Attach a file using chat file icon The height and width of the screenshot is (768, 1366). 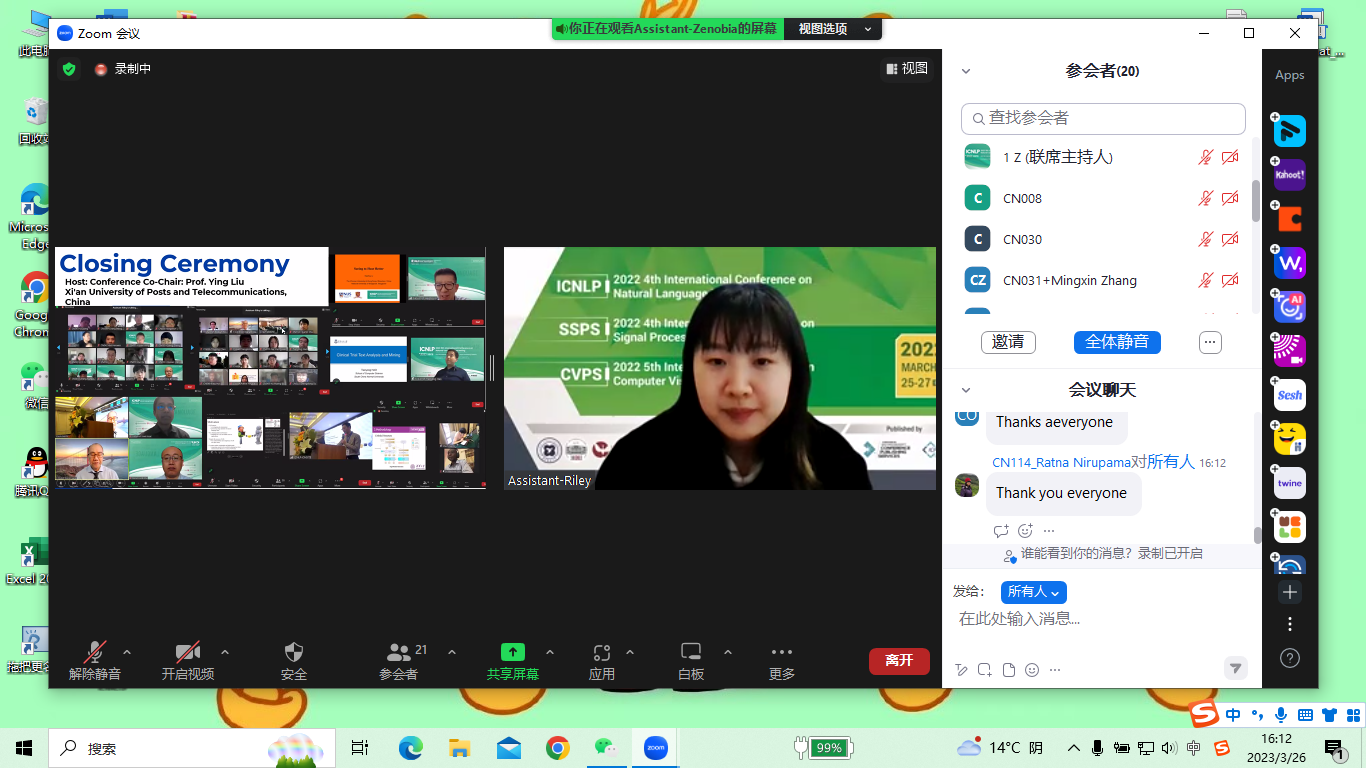point(1009,670)
